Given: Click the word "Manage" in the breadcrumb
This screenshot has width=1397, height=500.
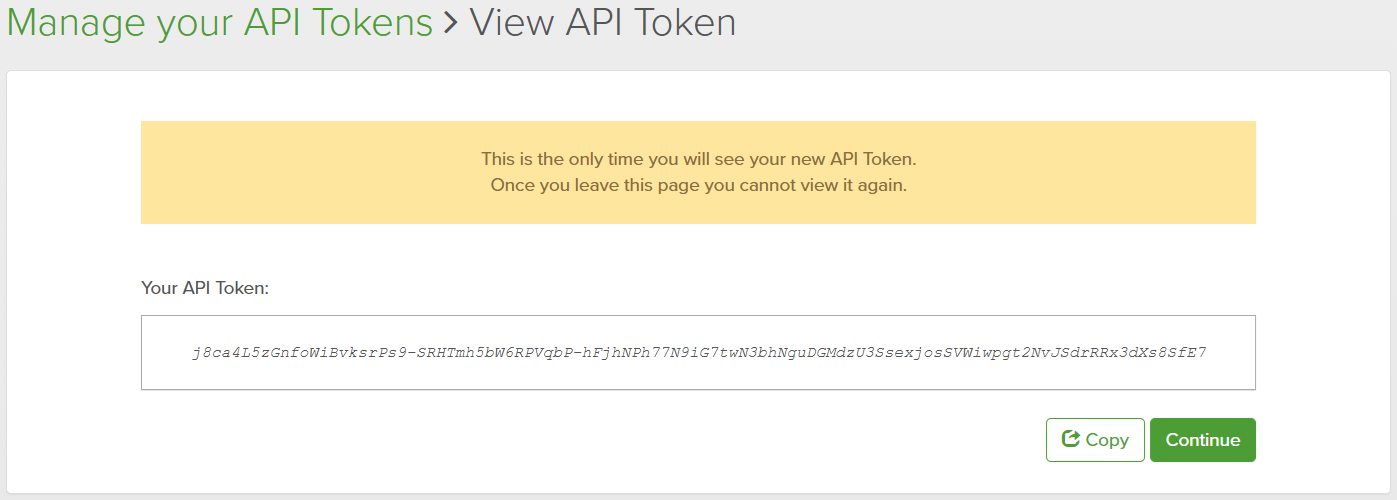Looking at the screenshot, I should [76, 22].
